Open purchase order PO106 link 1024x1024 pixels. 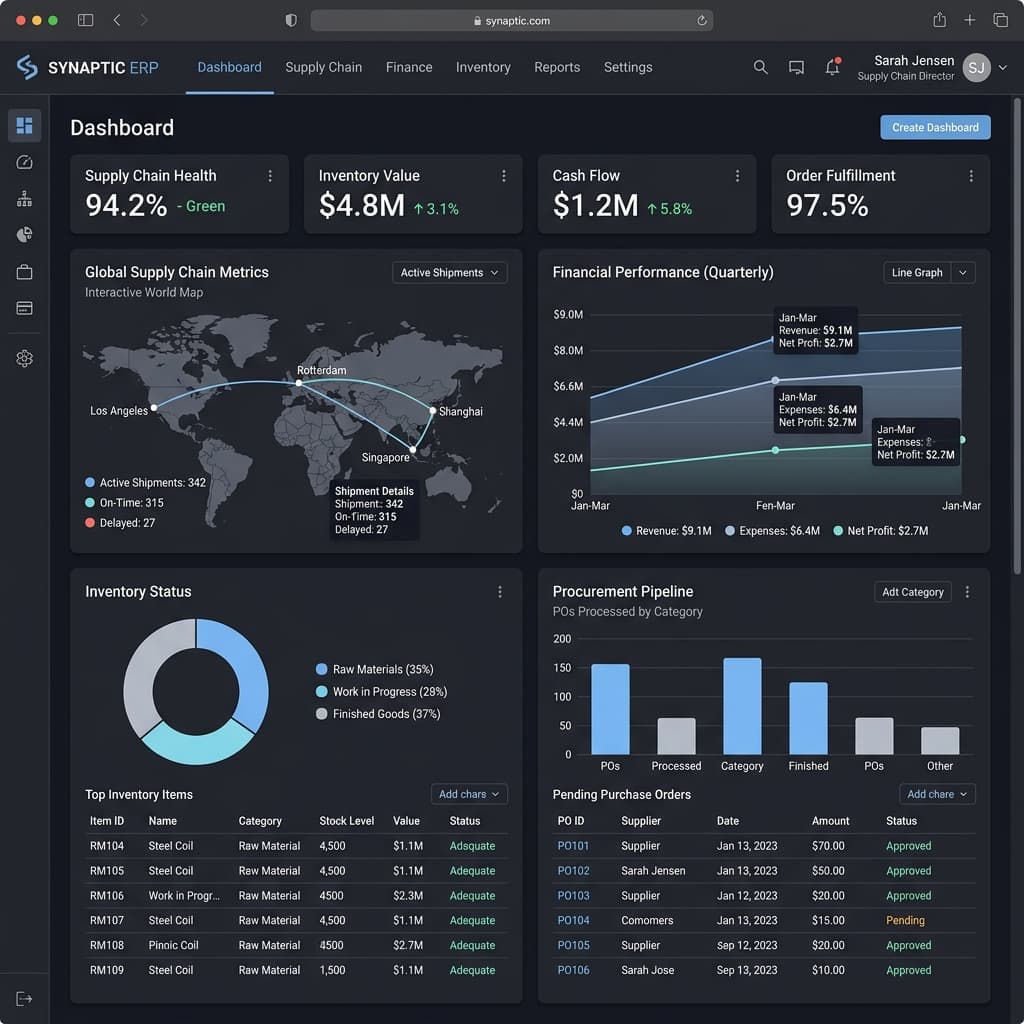(x=573, y=970)
